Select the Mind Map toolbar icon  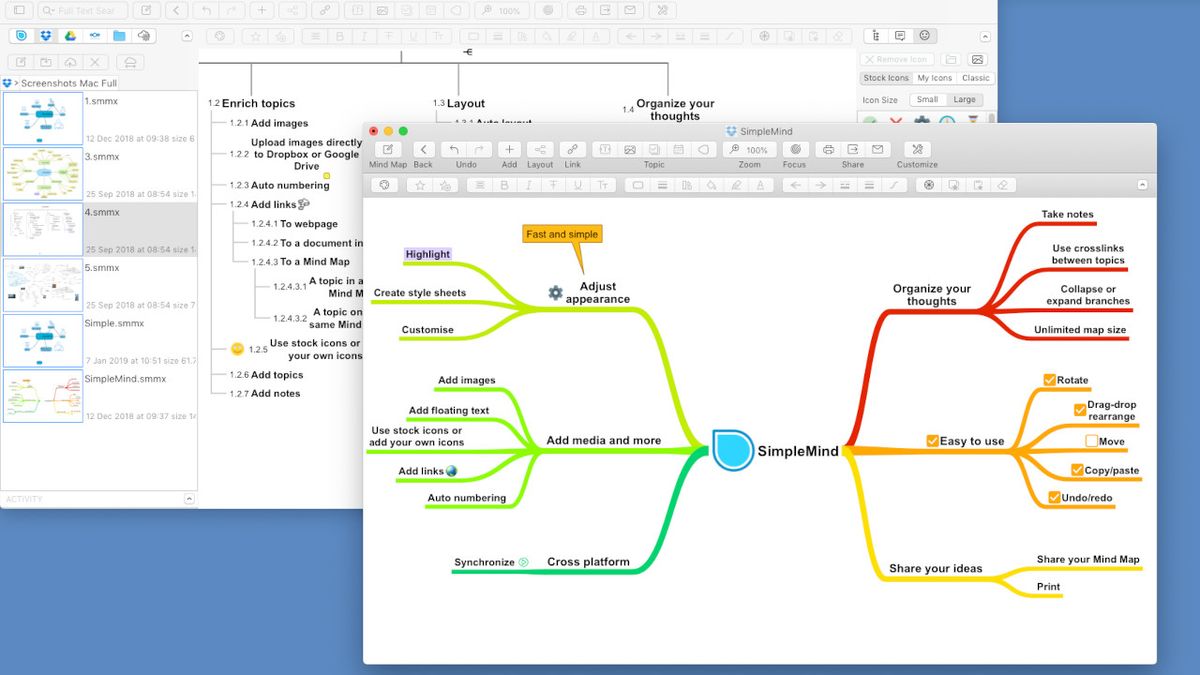point(387,150)
